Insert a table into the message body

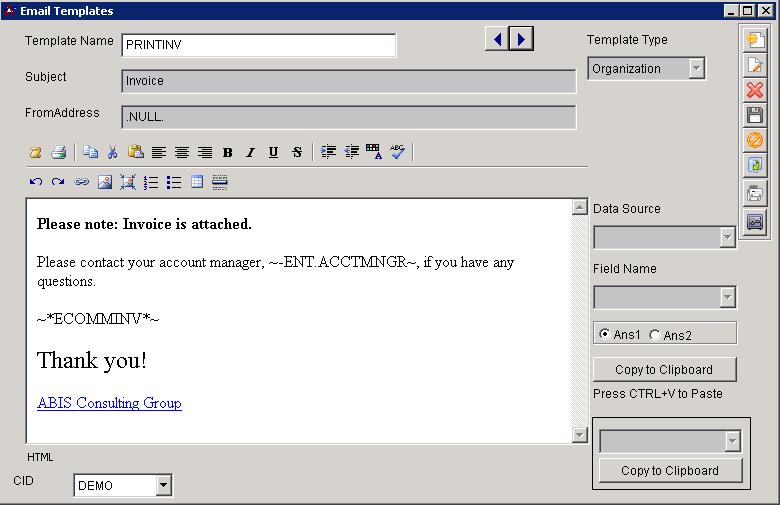pyautogui.click(x=197, y=182)
